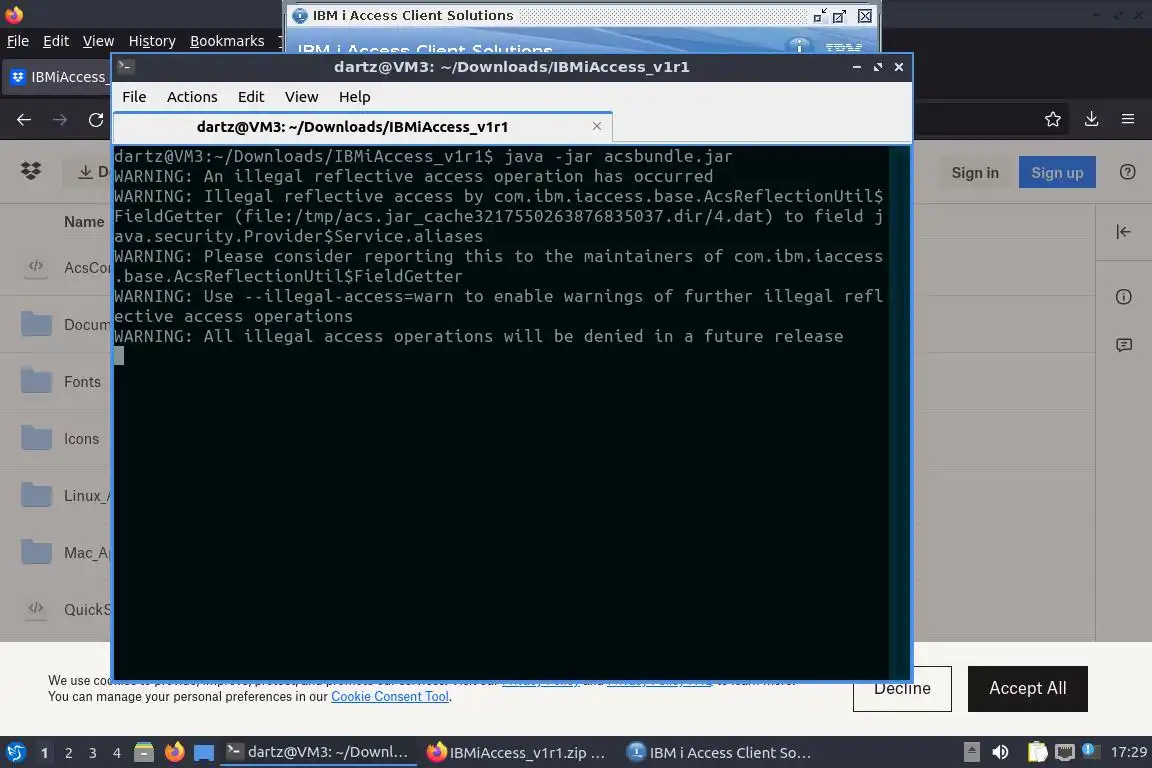1152x768 pixels.
Task: Click the network monitor tray icon
Action: [1064, 752]
